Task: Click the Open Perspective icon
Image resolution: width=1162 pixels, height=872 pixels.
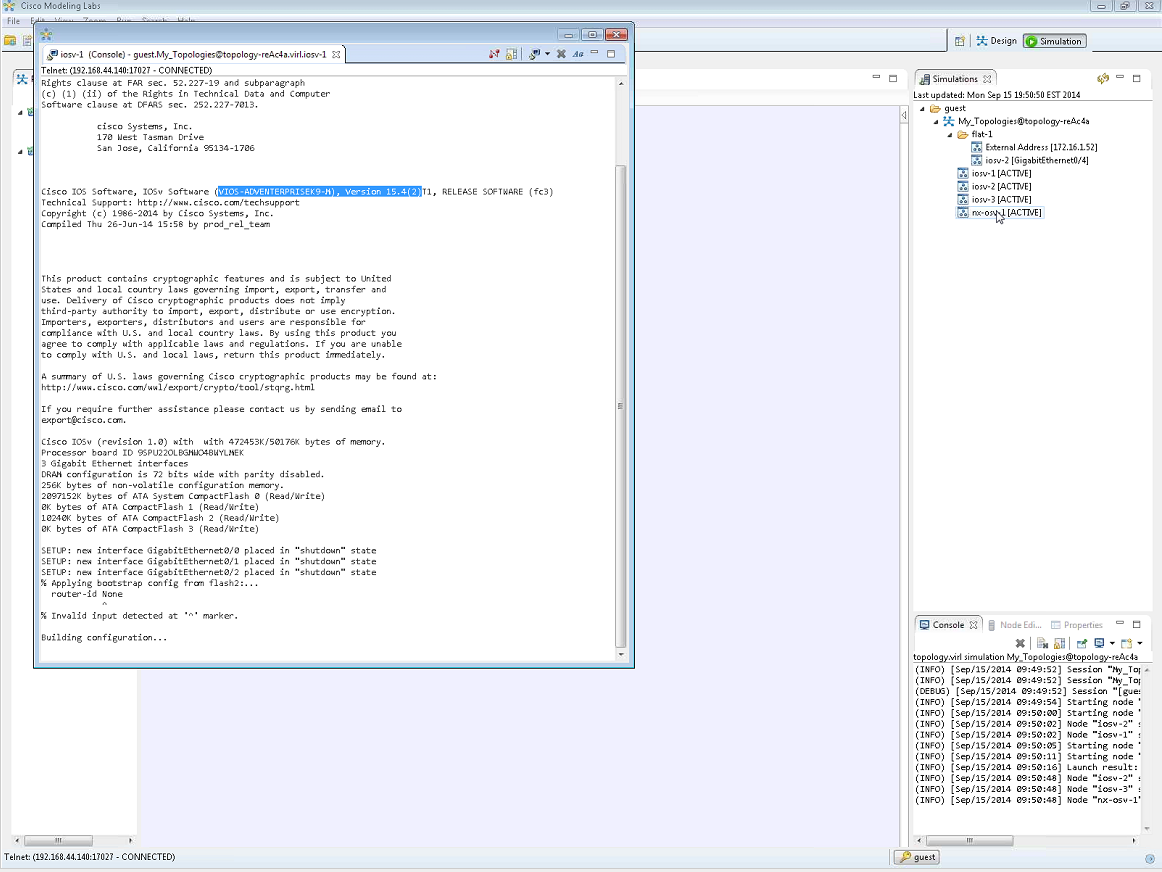Action: point(960,41)
